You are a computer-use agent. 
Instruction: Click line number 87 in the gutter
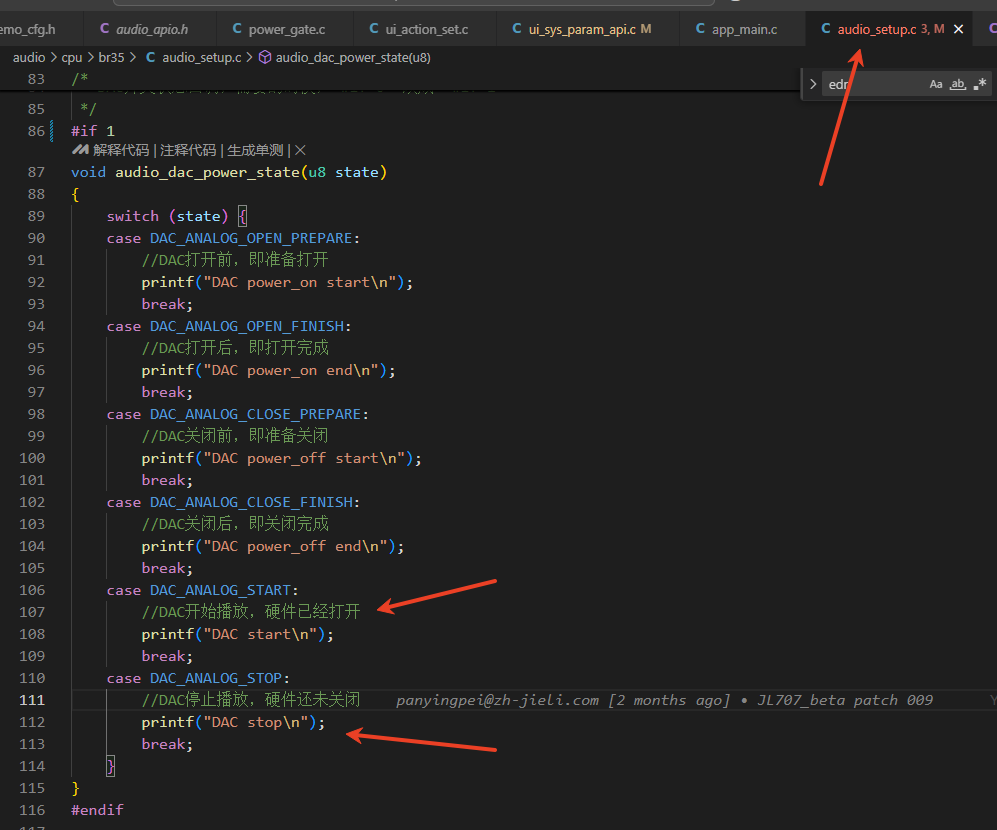36,172
